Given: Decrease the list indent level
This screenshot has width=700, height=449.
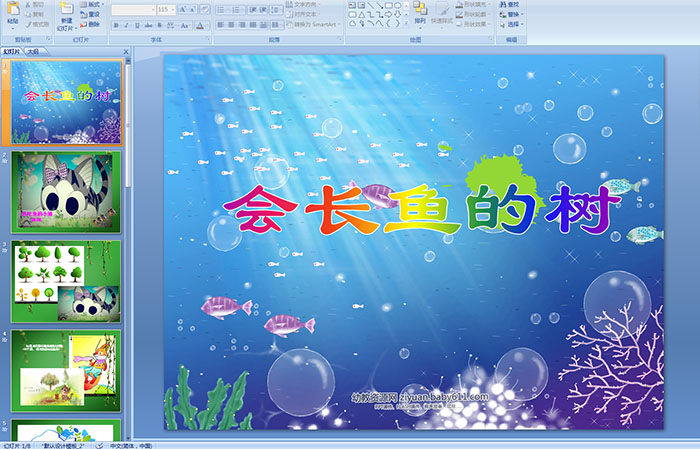Looking at the screenshot, I should pyautogui.click(x=253, y=9).
